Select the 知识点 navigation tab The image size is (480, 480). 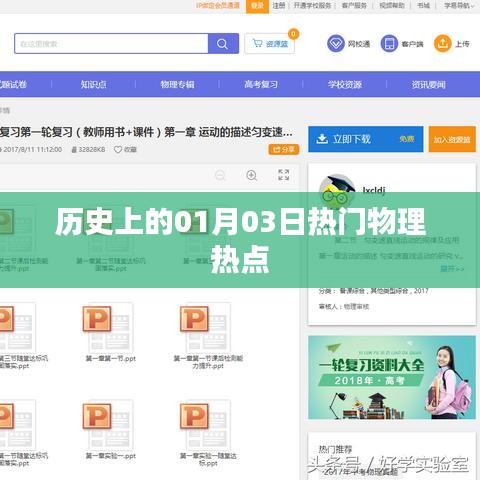(94, 84)
